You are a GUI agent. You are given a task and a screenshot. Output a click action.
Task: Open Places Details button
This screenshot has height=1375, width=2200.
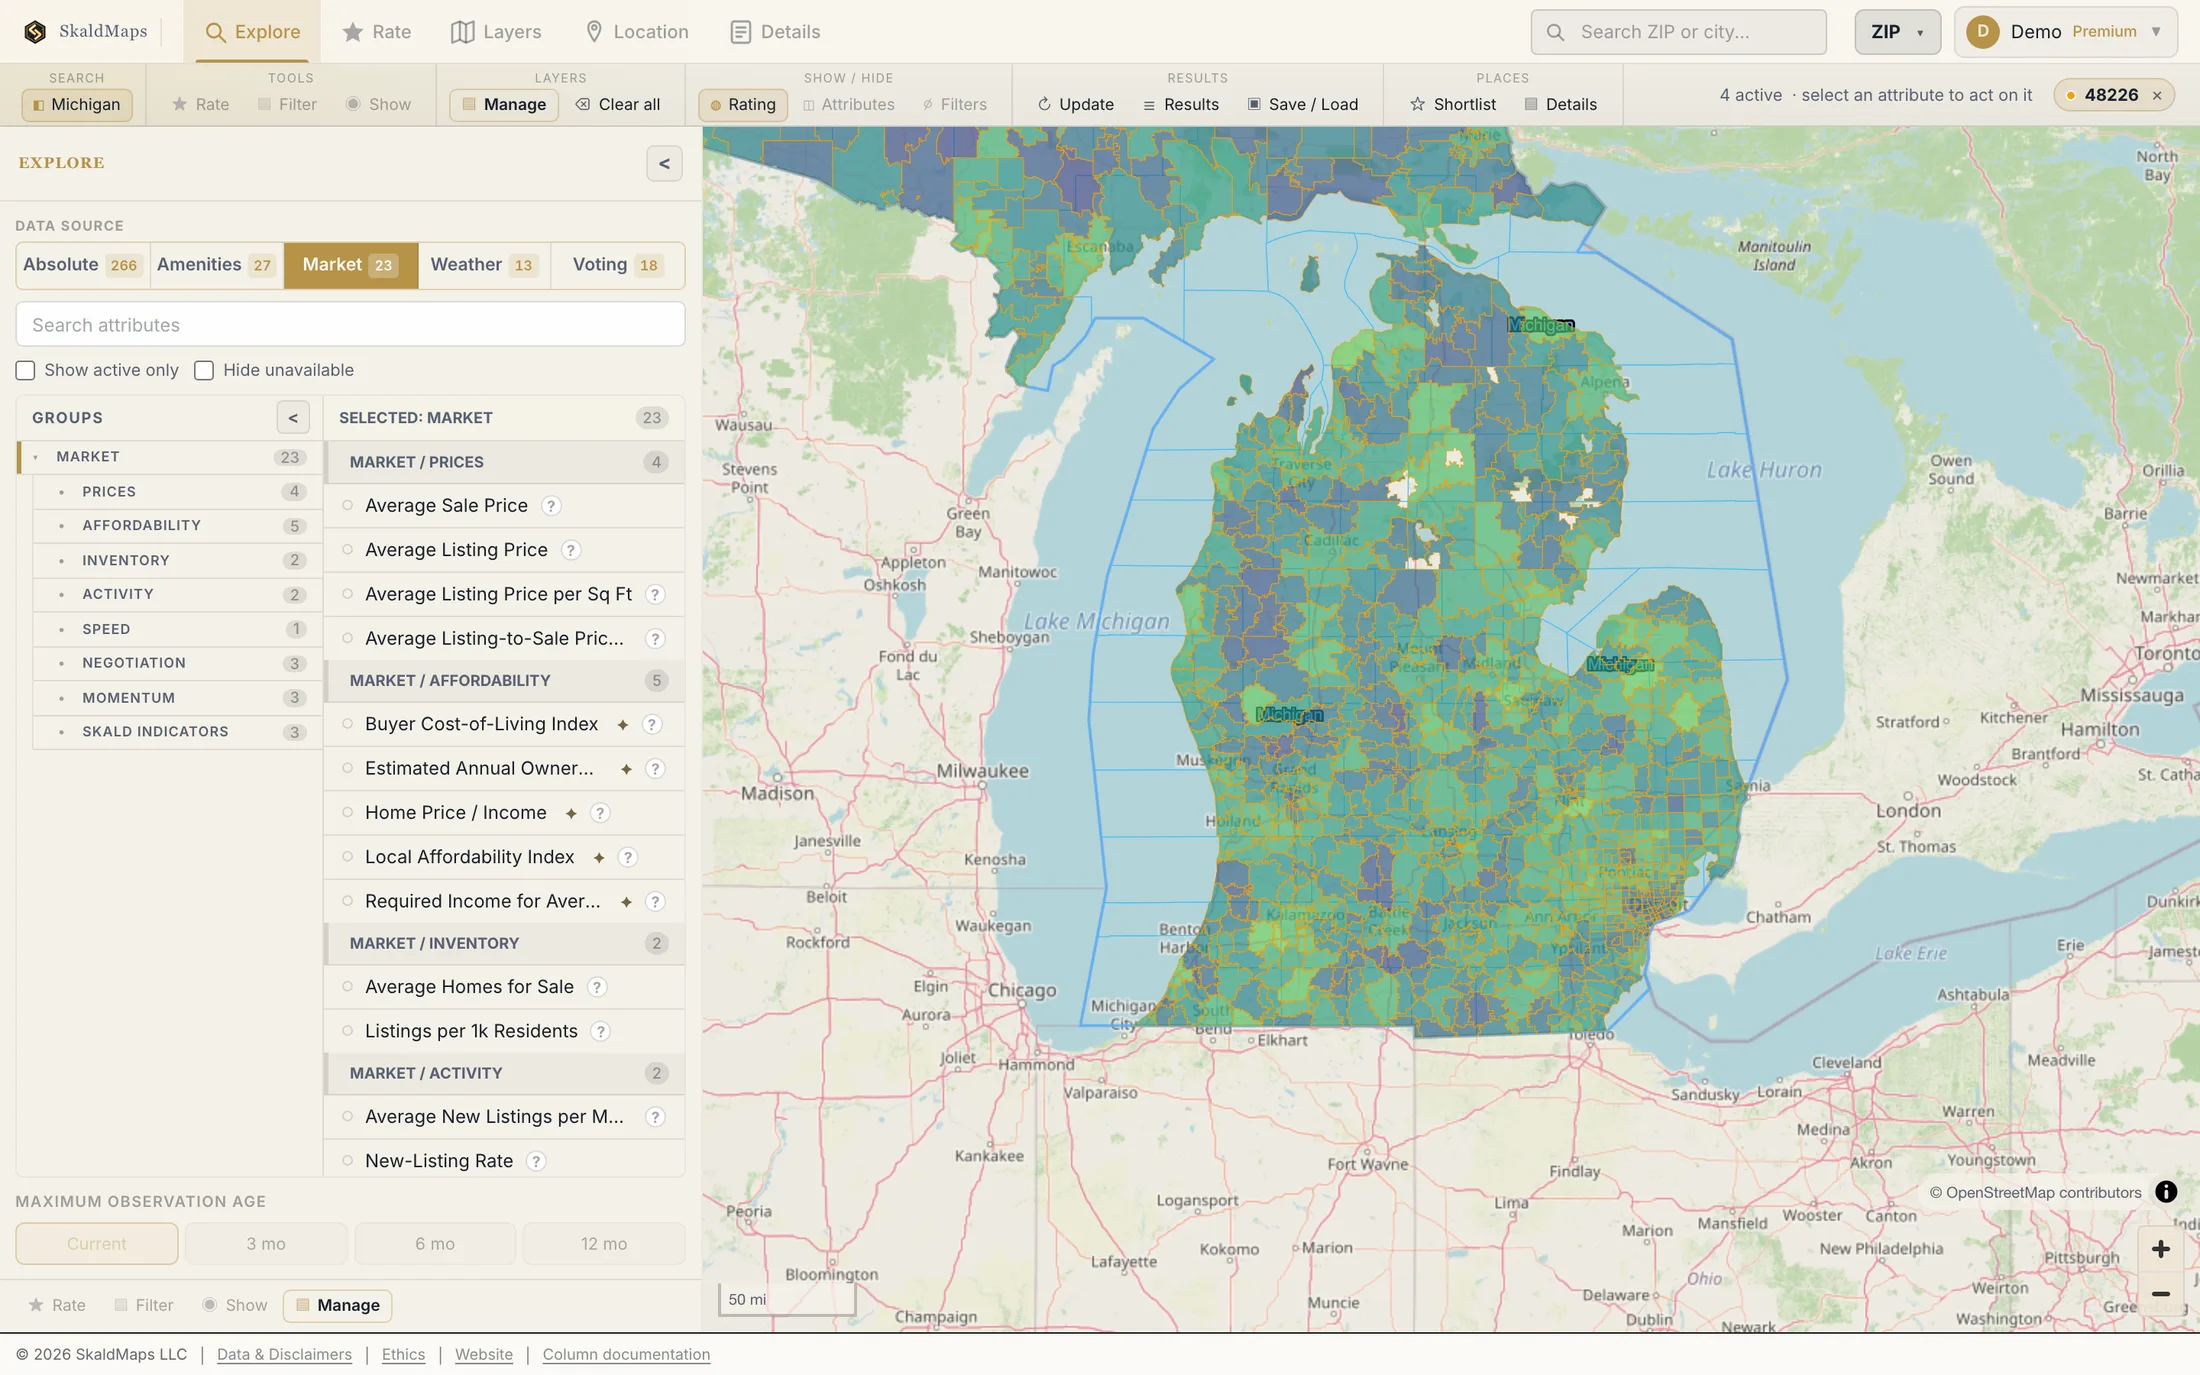pos(1561,104)
